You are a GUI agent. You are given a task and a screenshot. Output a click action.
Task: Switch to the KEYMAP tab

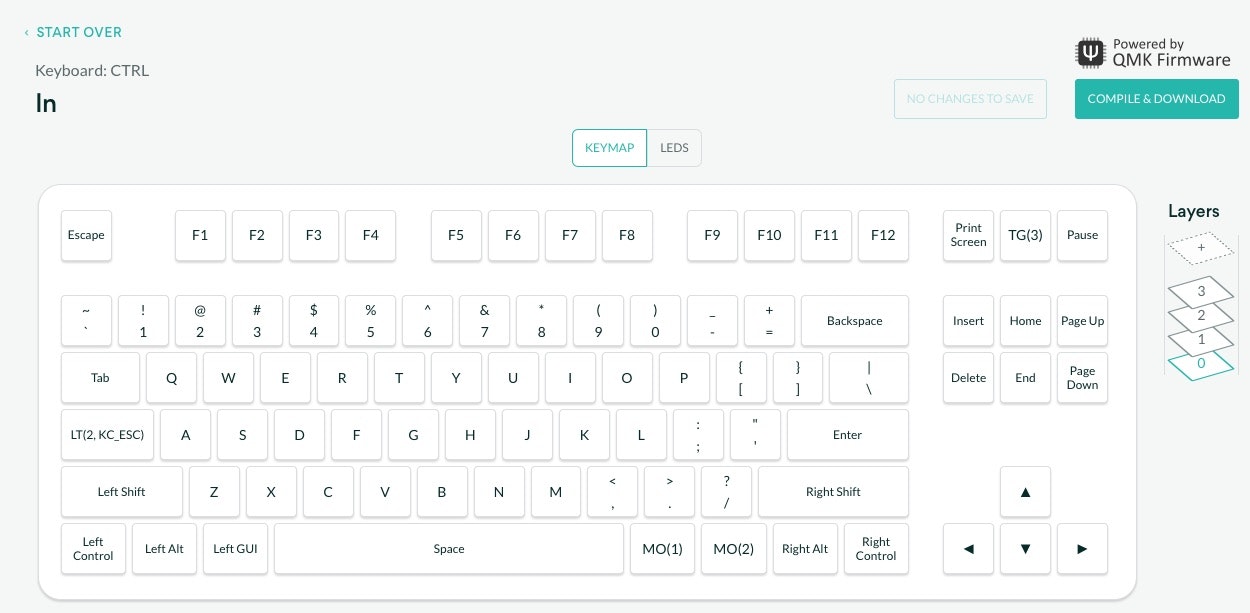tap(609, 148)
